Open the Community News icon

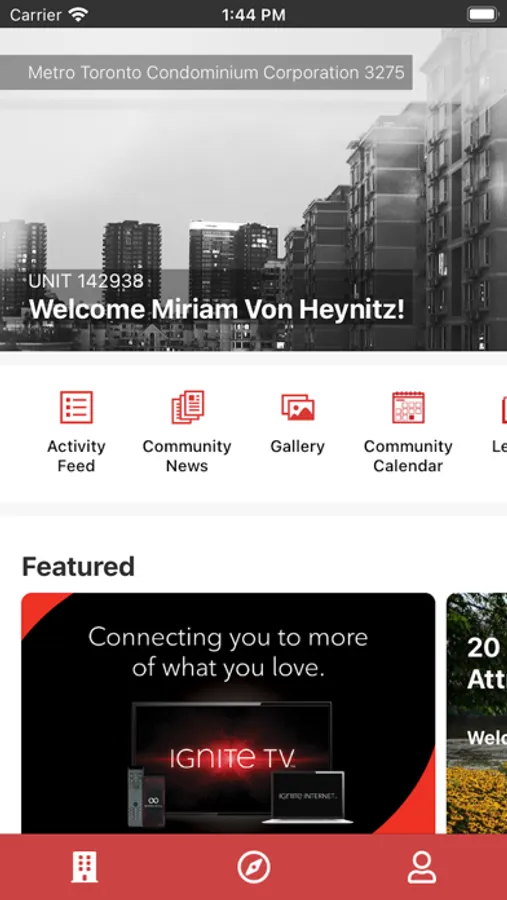point(187,408)
